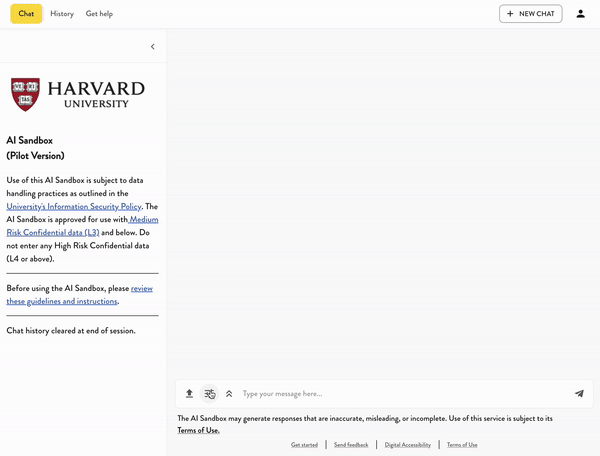Click the Harvard University logo
The width and height of the screenshot is (600, 456).
[78, 95]
